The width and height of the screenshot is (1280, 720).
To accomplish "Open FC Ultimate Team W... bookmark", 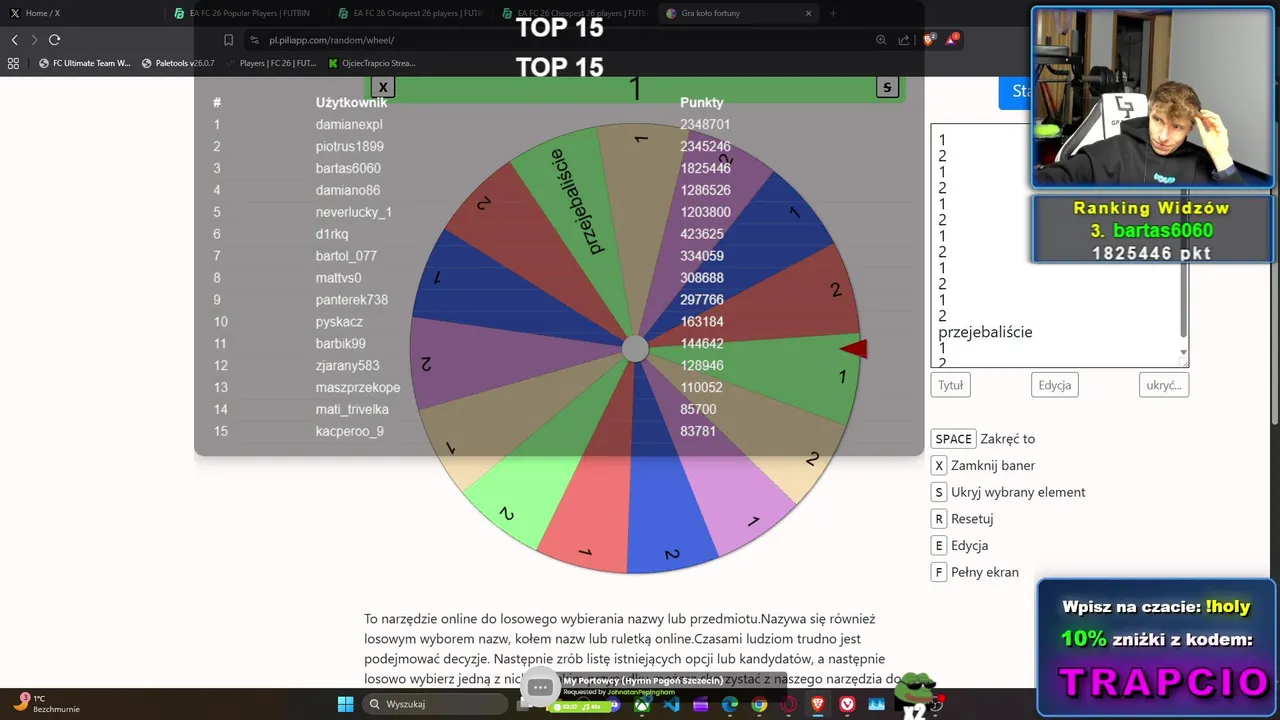I will tap(84, 63).
